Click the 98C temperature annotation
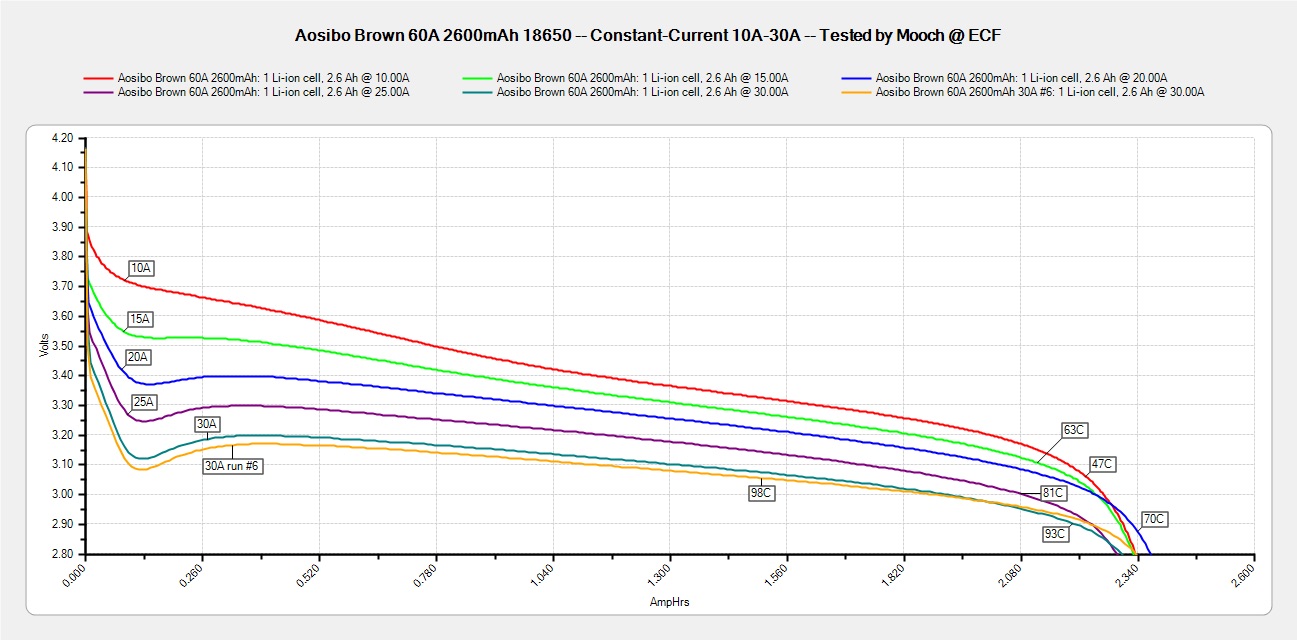The image size is (1297, 640). (x=762, y=493)
